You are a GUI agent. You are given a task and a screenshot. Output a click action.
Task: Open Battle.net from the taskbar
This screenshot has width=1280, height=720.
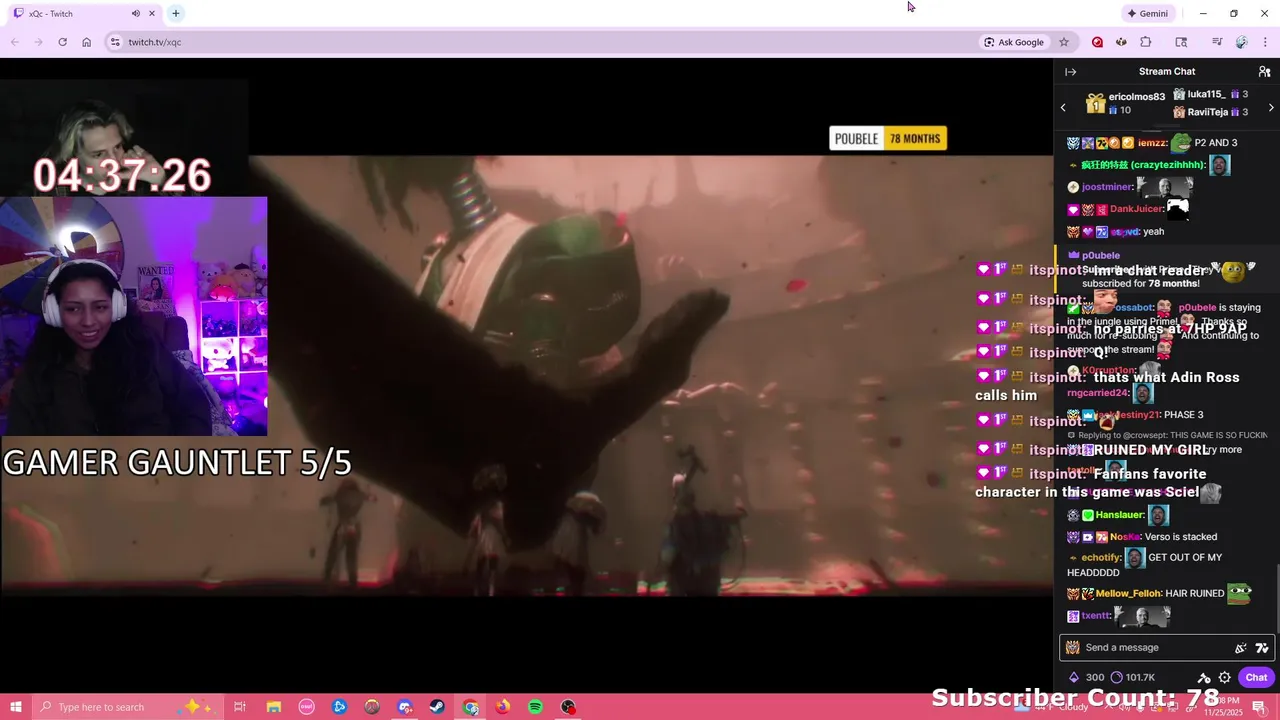[340, 707]
